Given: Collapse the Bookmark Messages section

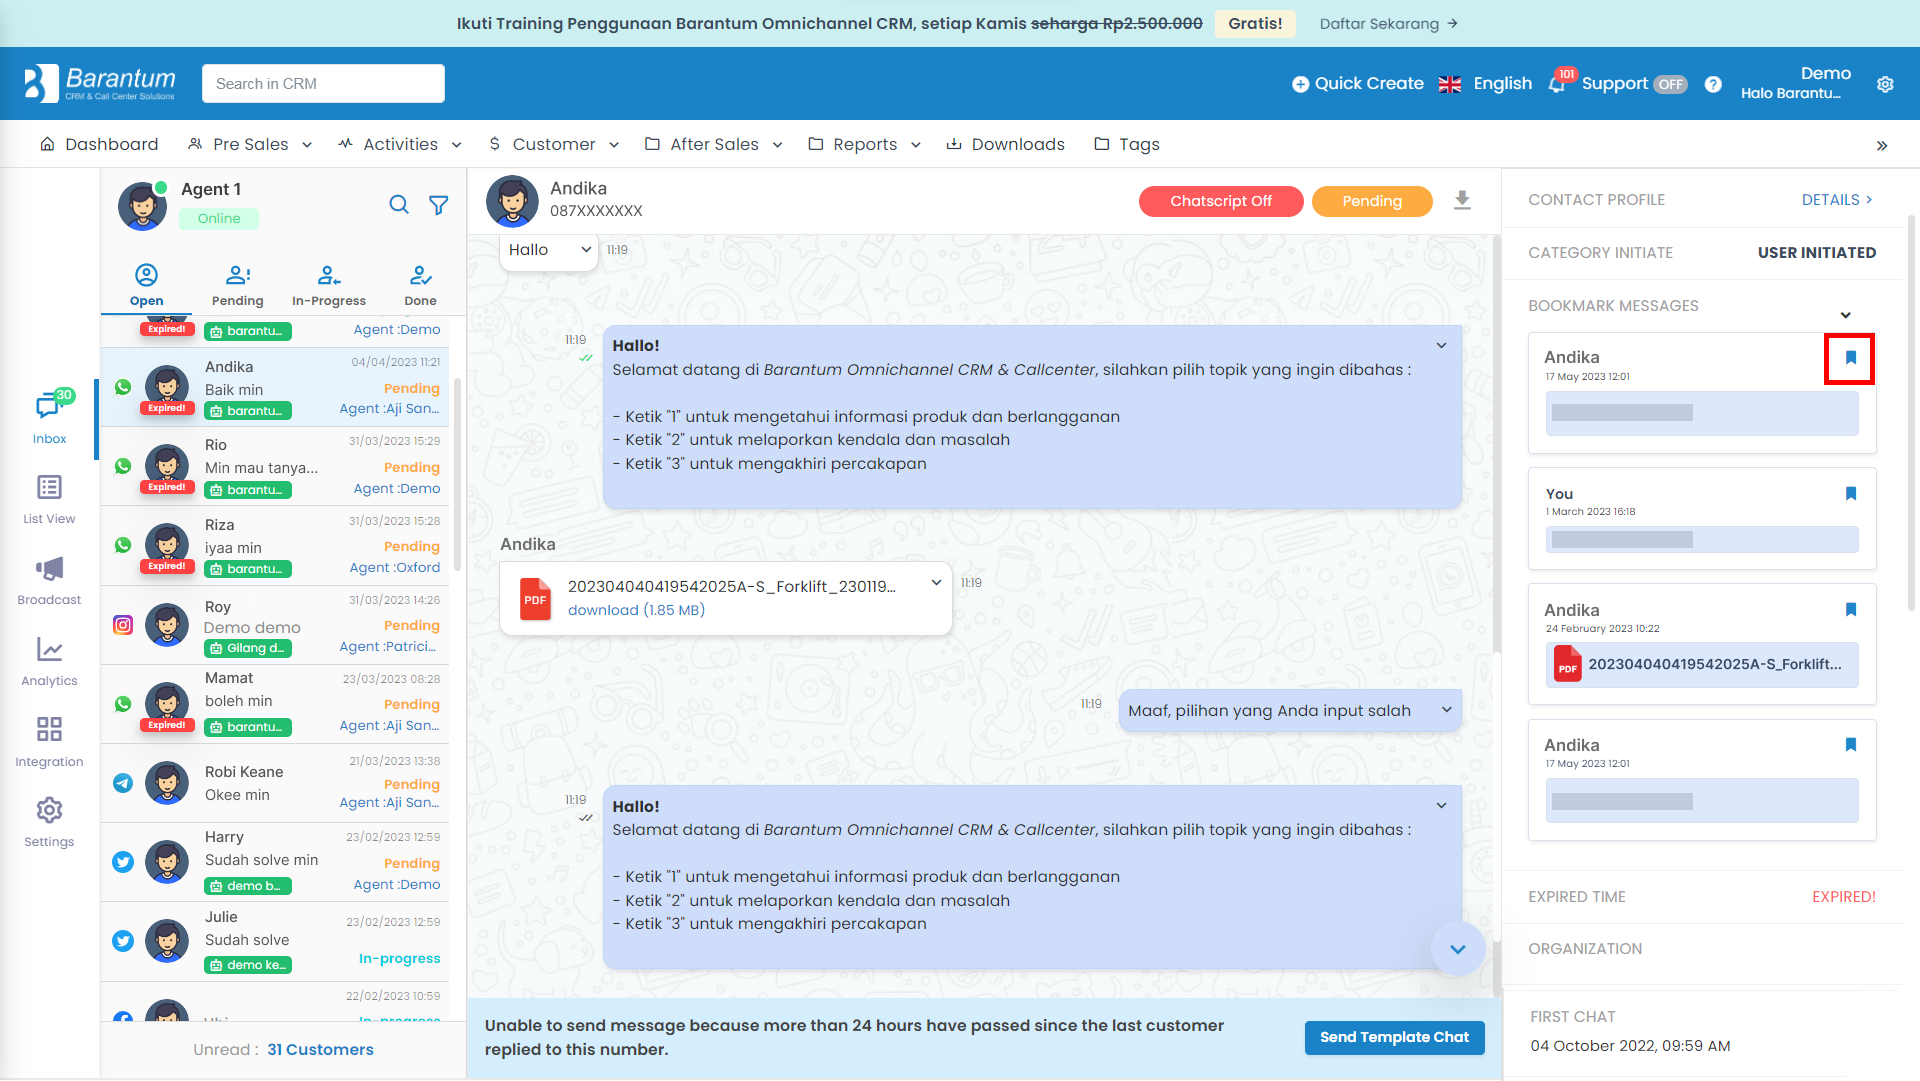Looking at the screenshot, I should click(1846, 315).
